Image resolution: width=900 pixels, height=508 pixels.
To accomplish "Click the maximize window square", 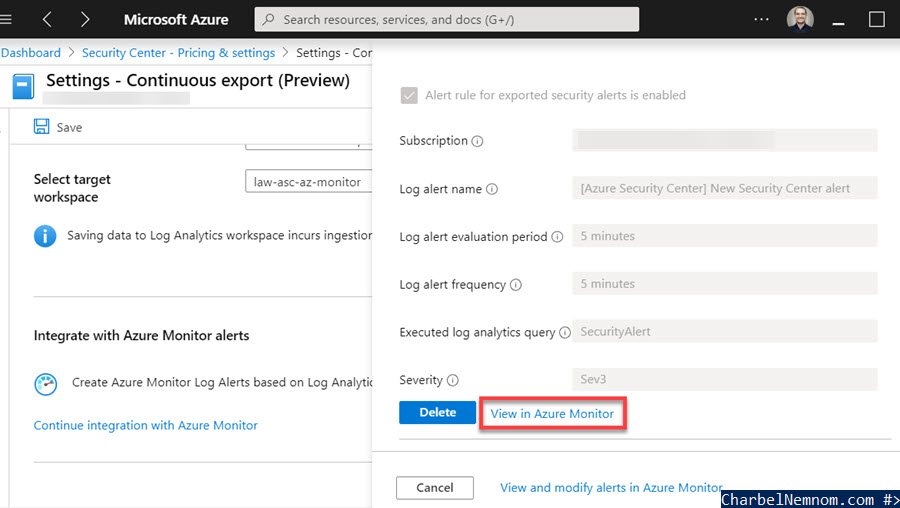I will [876, 20].
